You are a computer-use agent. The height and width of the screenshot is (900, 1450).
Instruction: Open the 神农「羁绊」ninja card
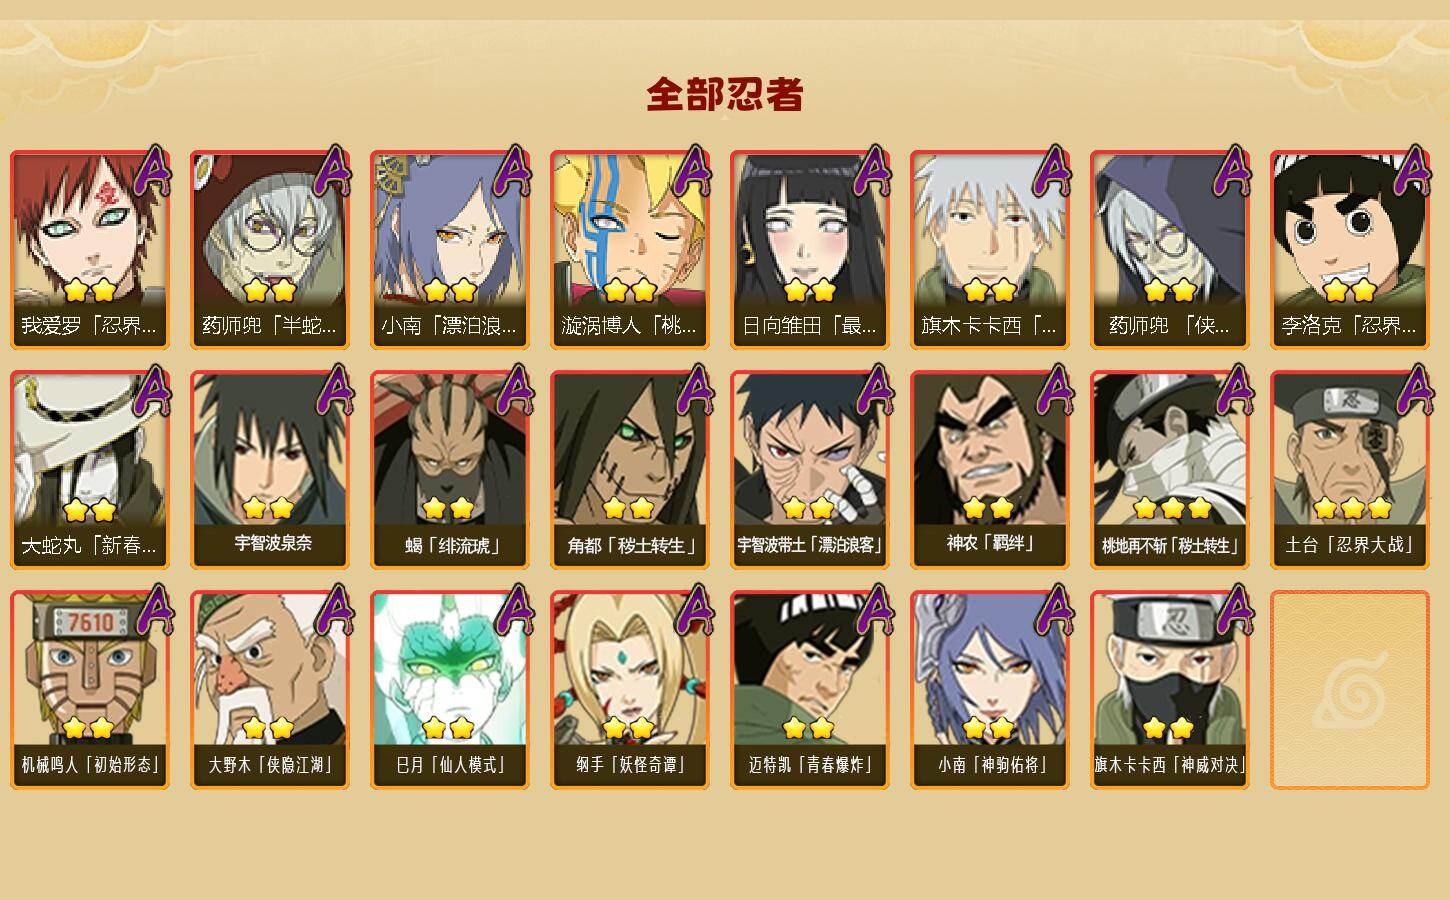pos(990,470)
